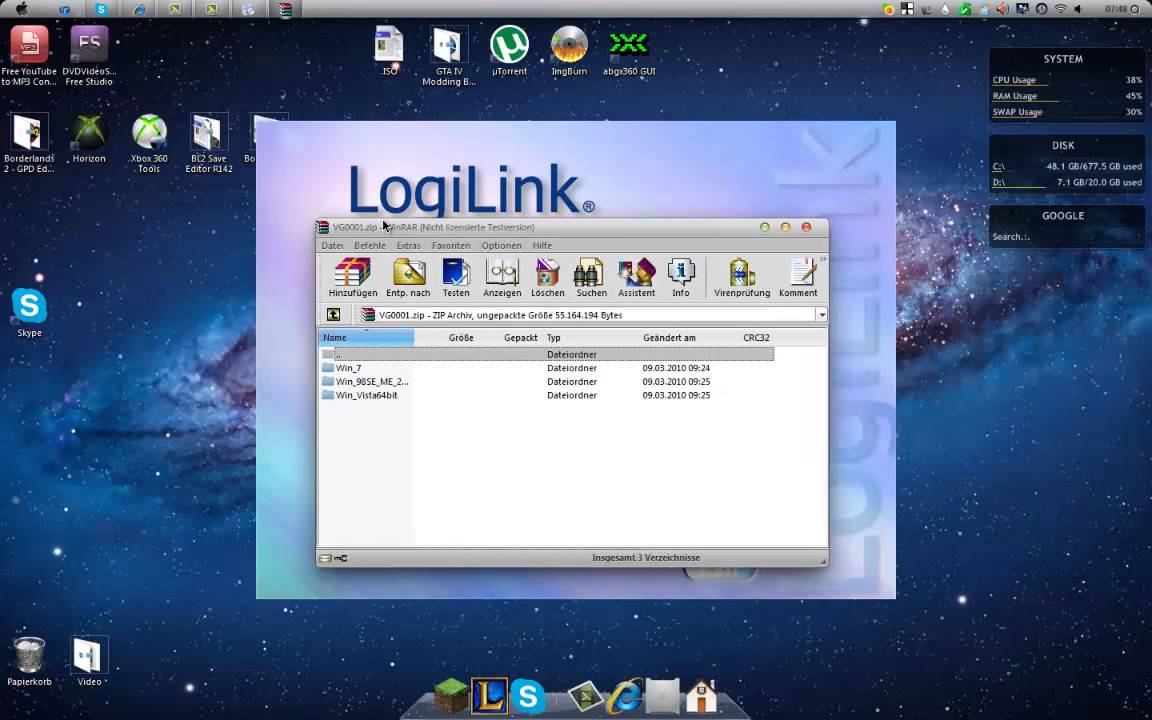Sort by the Name column header
The image size is (1152, 720).
(x=367, y=338)
